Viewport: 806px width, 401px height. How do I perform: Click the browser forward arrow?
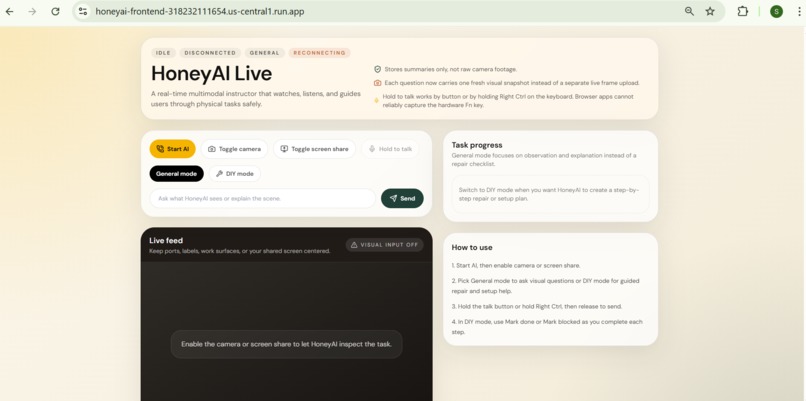pos(32,11)
